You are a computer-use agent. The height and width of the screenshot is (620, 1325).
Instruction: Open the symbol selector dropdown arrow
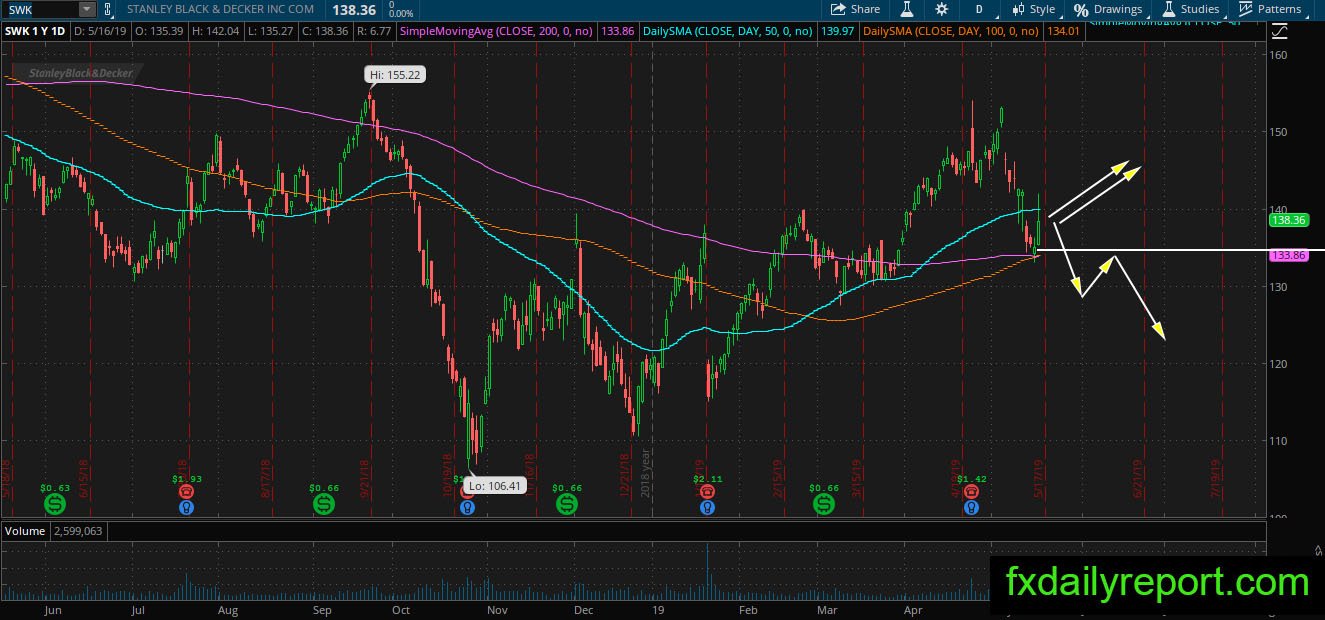tap(87, 9)
